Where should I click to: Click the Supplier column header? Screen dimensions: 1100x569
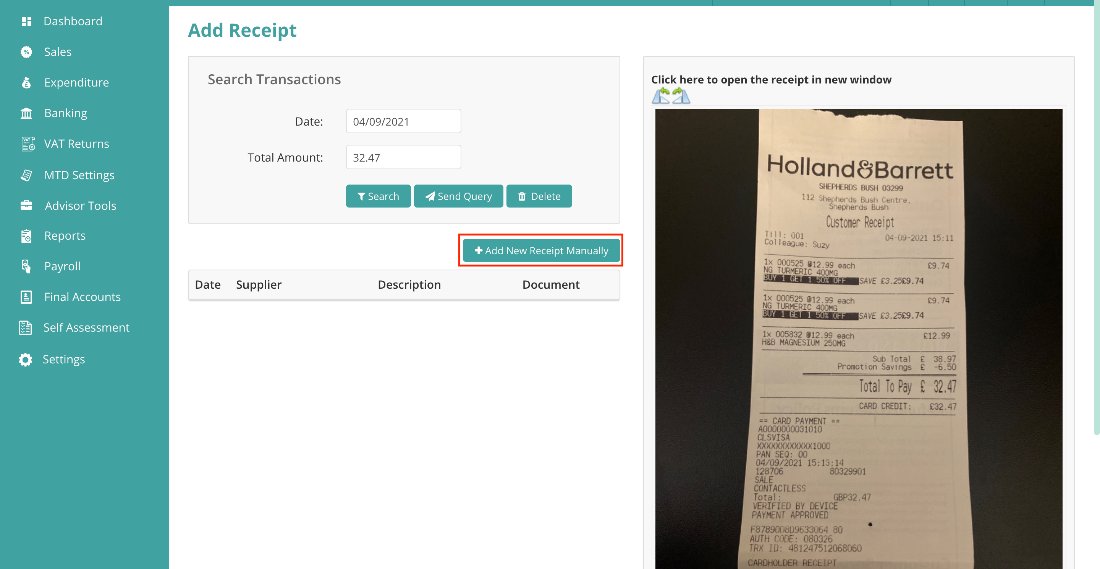point(259,285)
